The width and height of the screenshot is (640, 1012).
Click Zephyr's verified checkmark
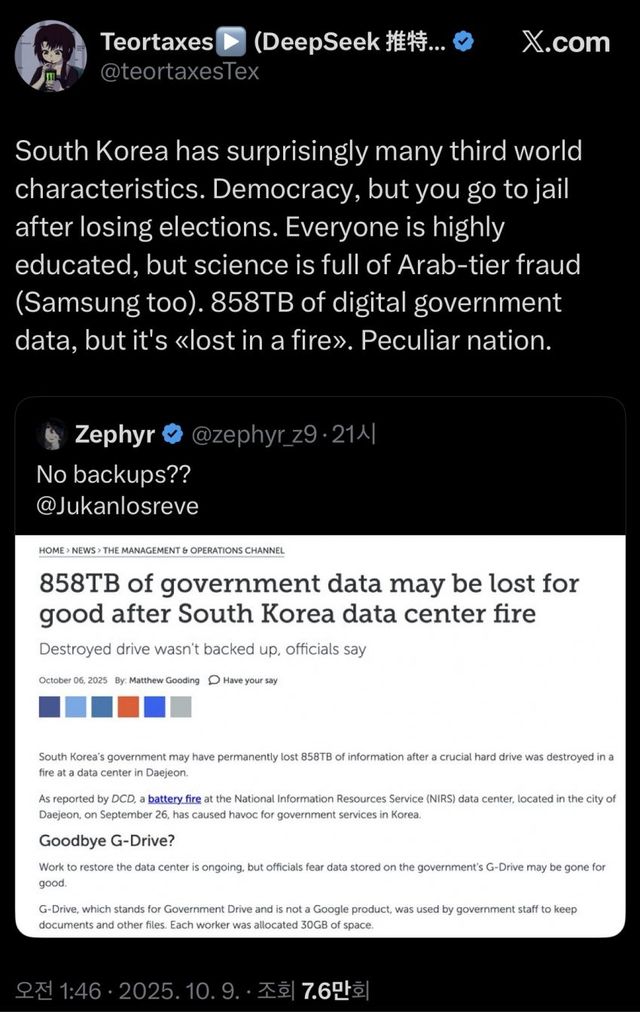click(173, 434)
